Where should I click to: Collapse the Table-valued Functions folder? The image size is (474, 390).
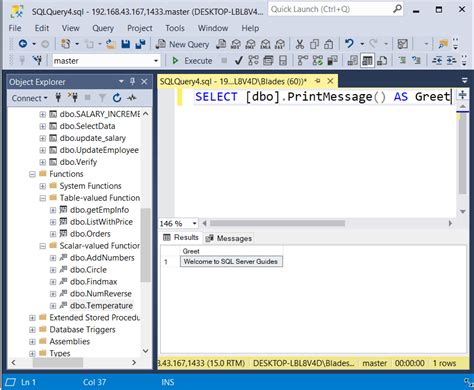pos(43,198)
